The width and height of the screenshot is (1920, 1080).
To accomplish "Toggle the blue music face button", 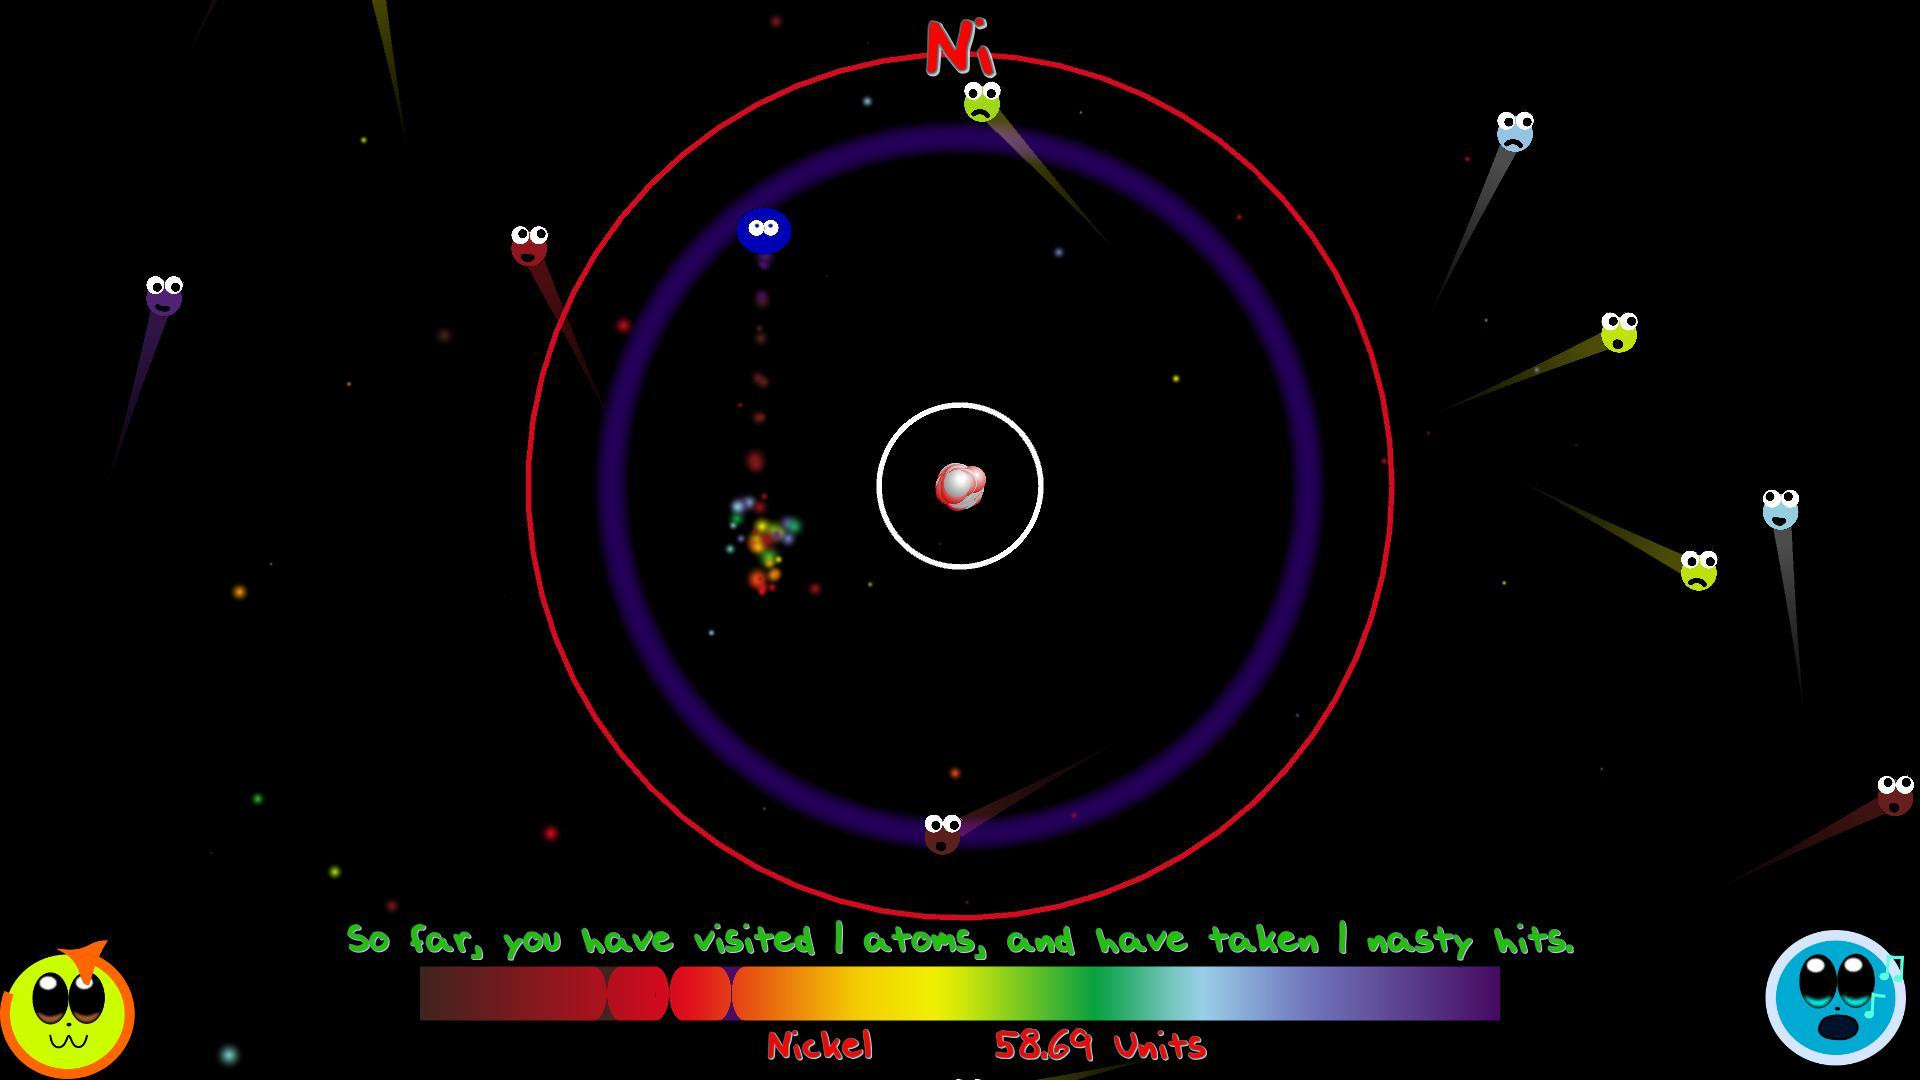I will (1835, 997).
